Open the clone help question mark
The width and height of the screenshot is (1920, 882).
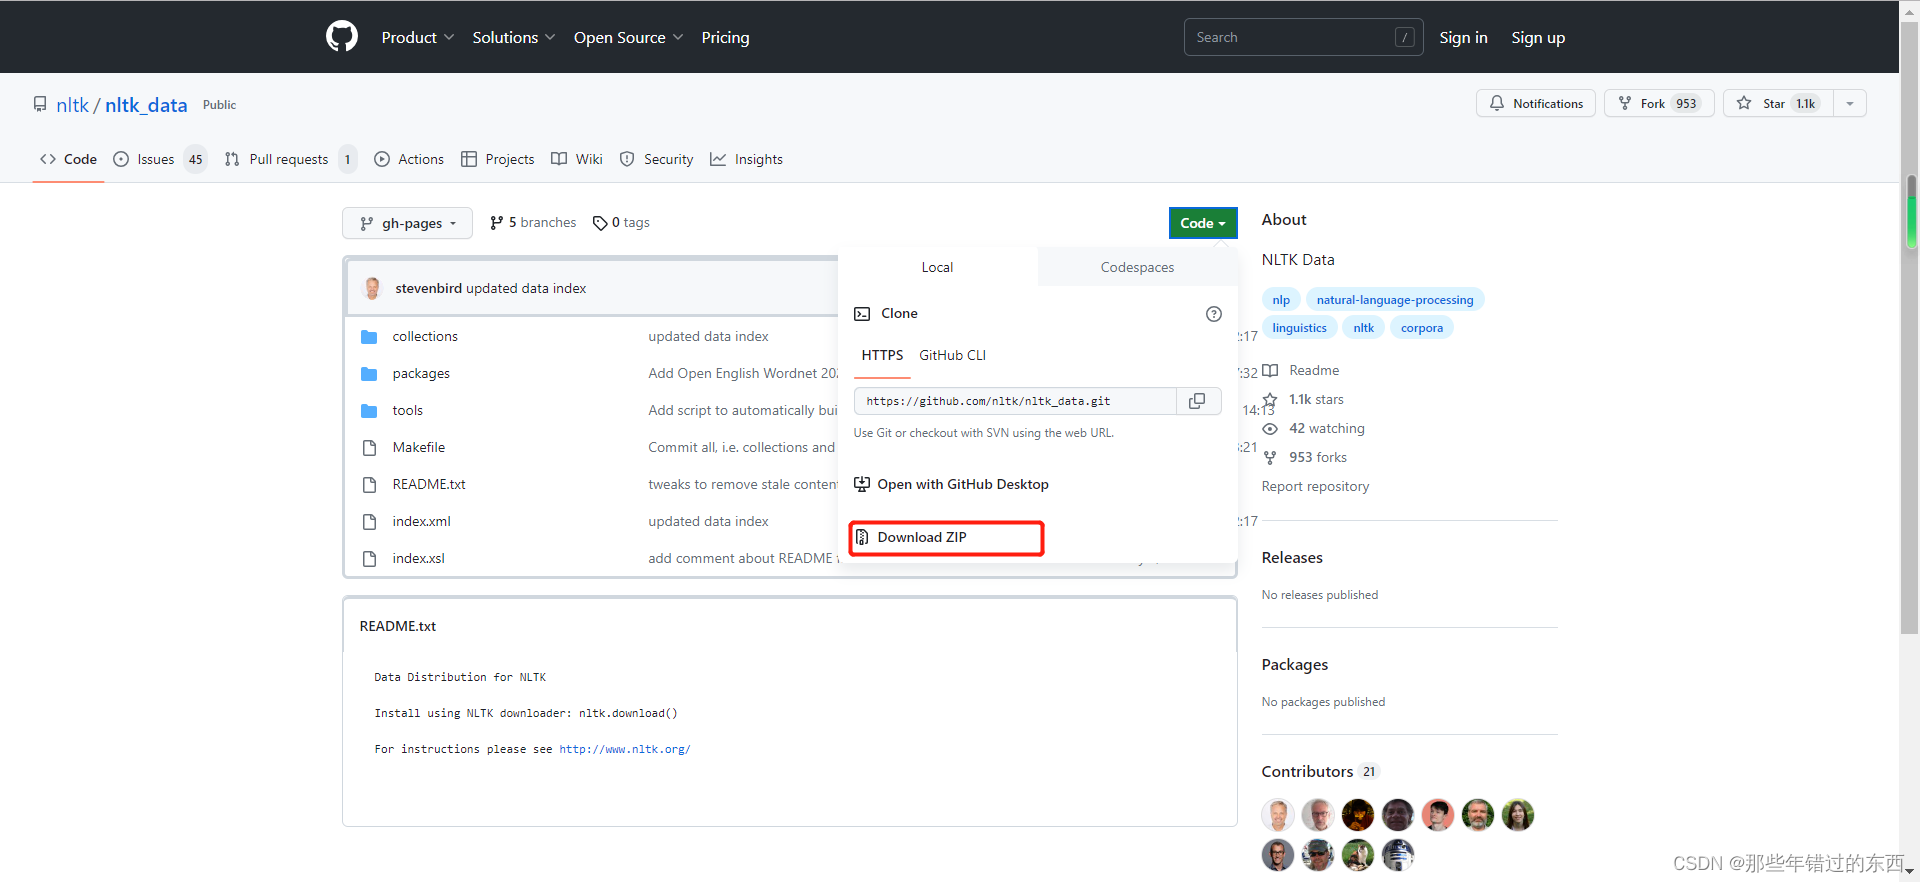click(1214, 314)
